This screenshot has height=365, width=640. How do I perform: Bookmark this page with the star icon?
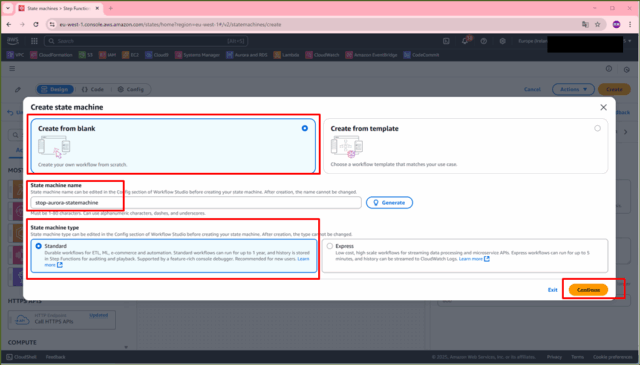coord(598,24)
